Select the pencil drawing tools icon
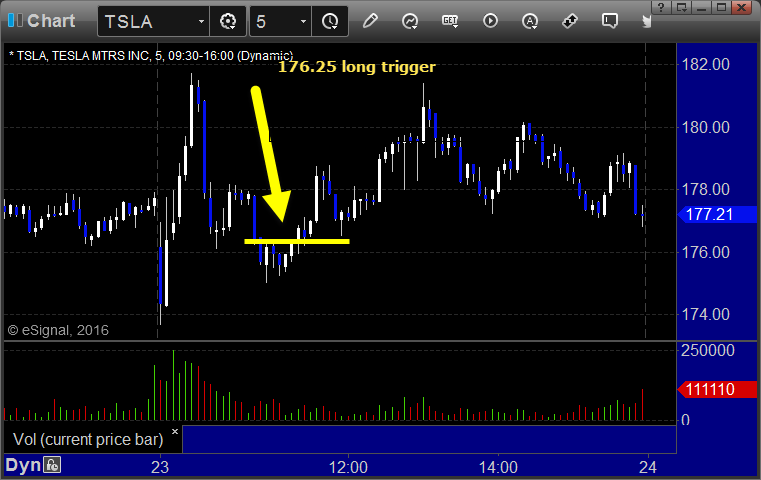 coord(370,21)
